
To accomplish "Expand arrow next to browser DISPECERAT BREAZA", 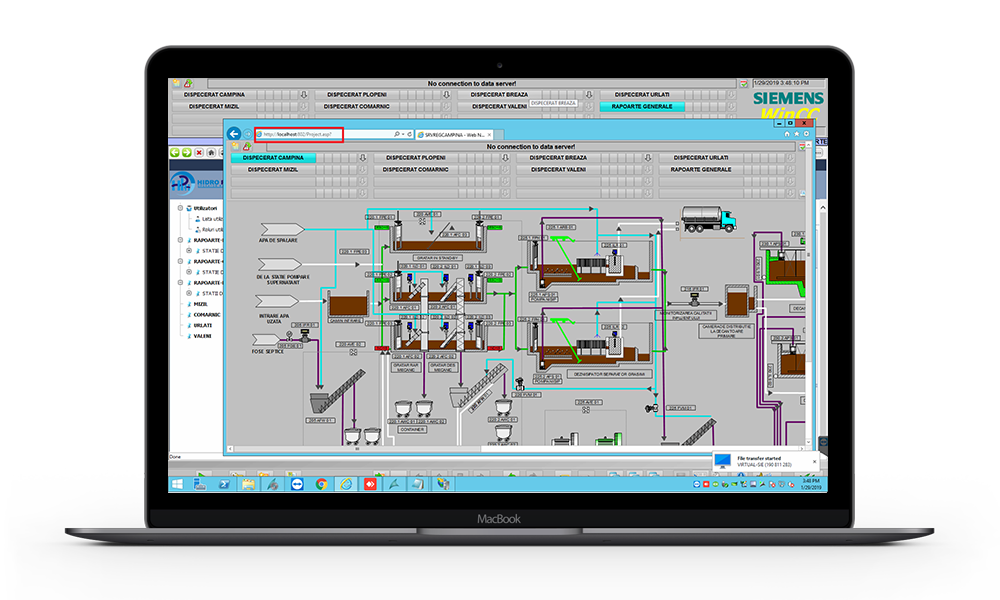I will [x=648, y=157].
